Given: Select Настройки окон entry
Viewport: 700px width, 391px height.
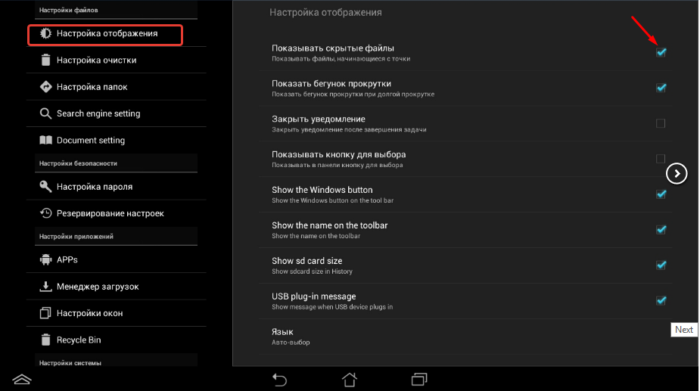Looking at the screenshot, I should click(116, 313).
